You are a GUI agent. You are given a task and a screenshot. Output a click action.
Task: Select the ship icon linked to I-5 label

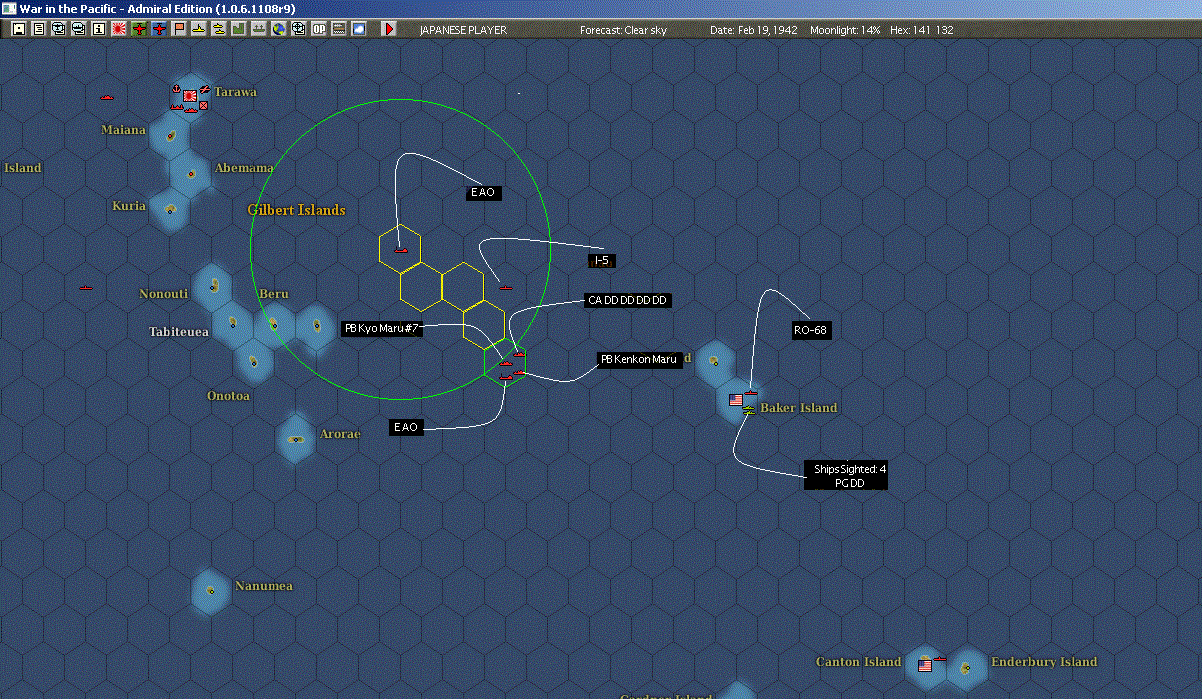click(505, 287)
